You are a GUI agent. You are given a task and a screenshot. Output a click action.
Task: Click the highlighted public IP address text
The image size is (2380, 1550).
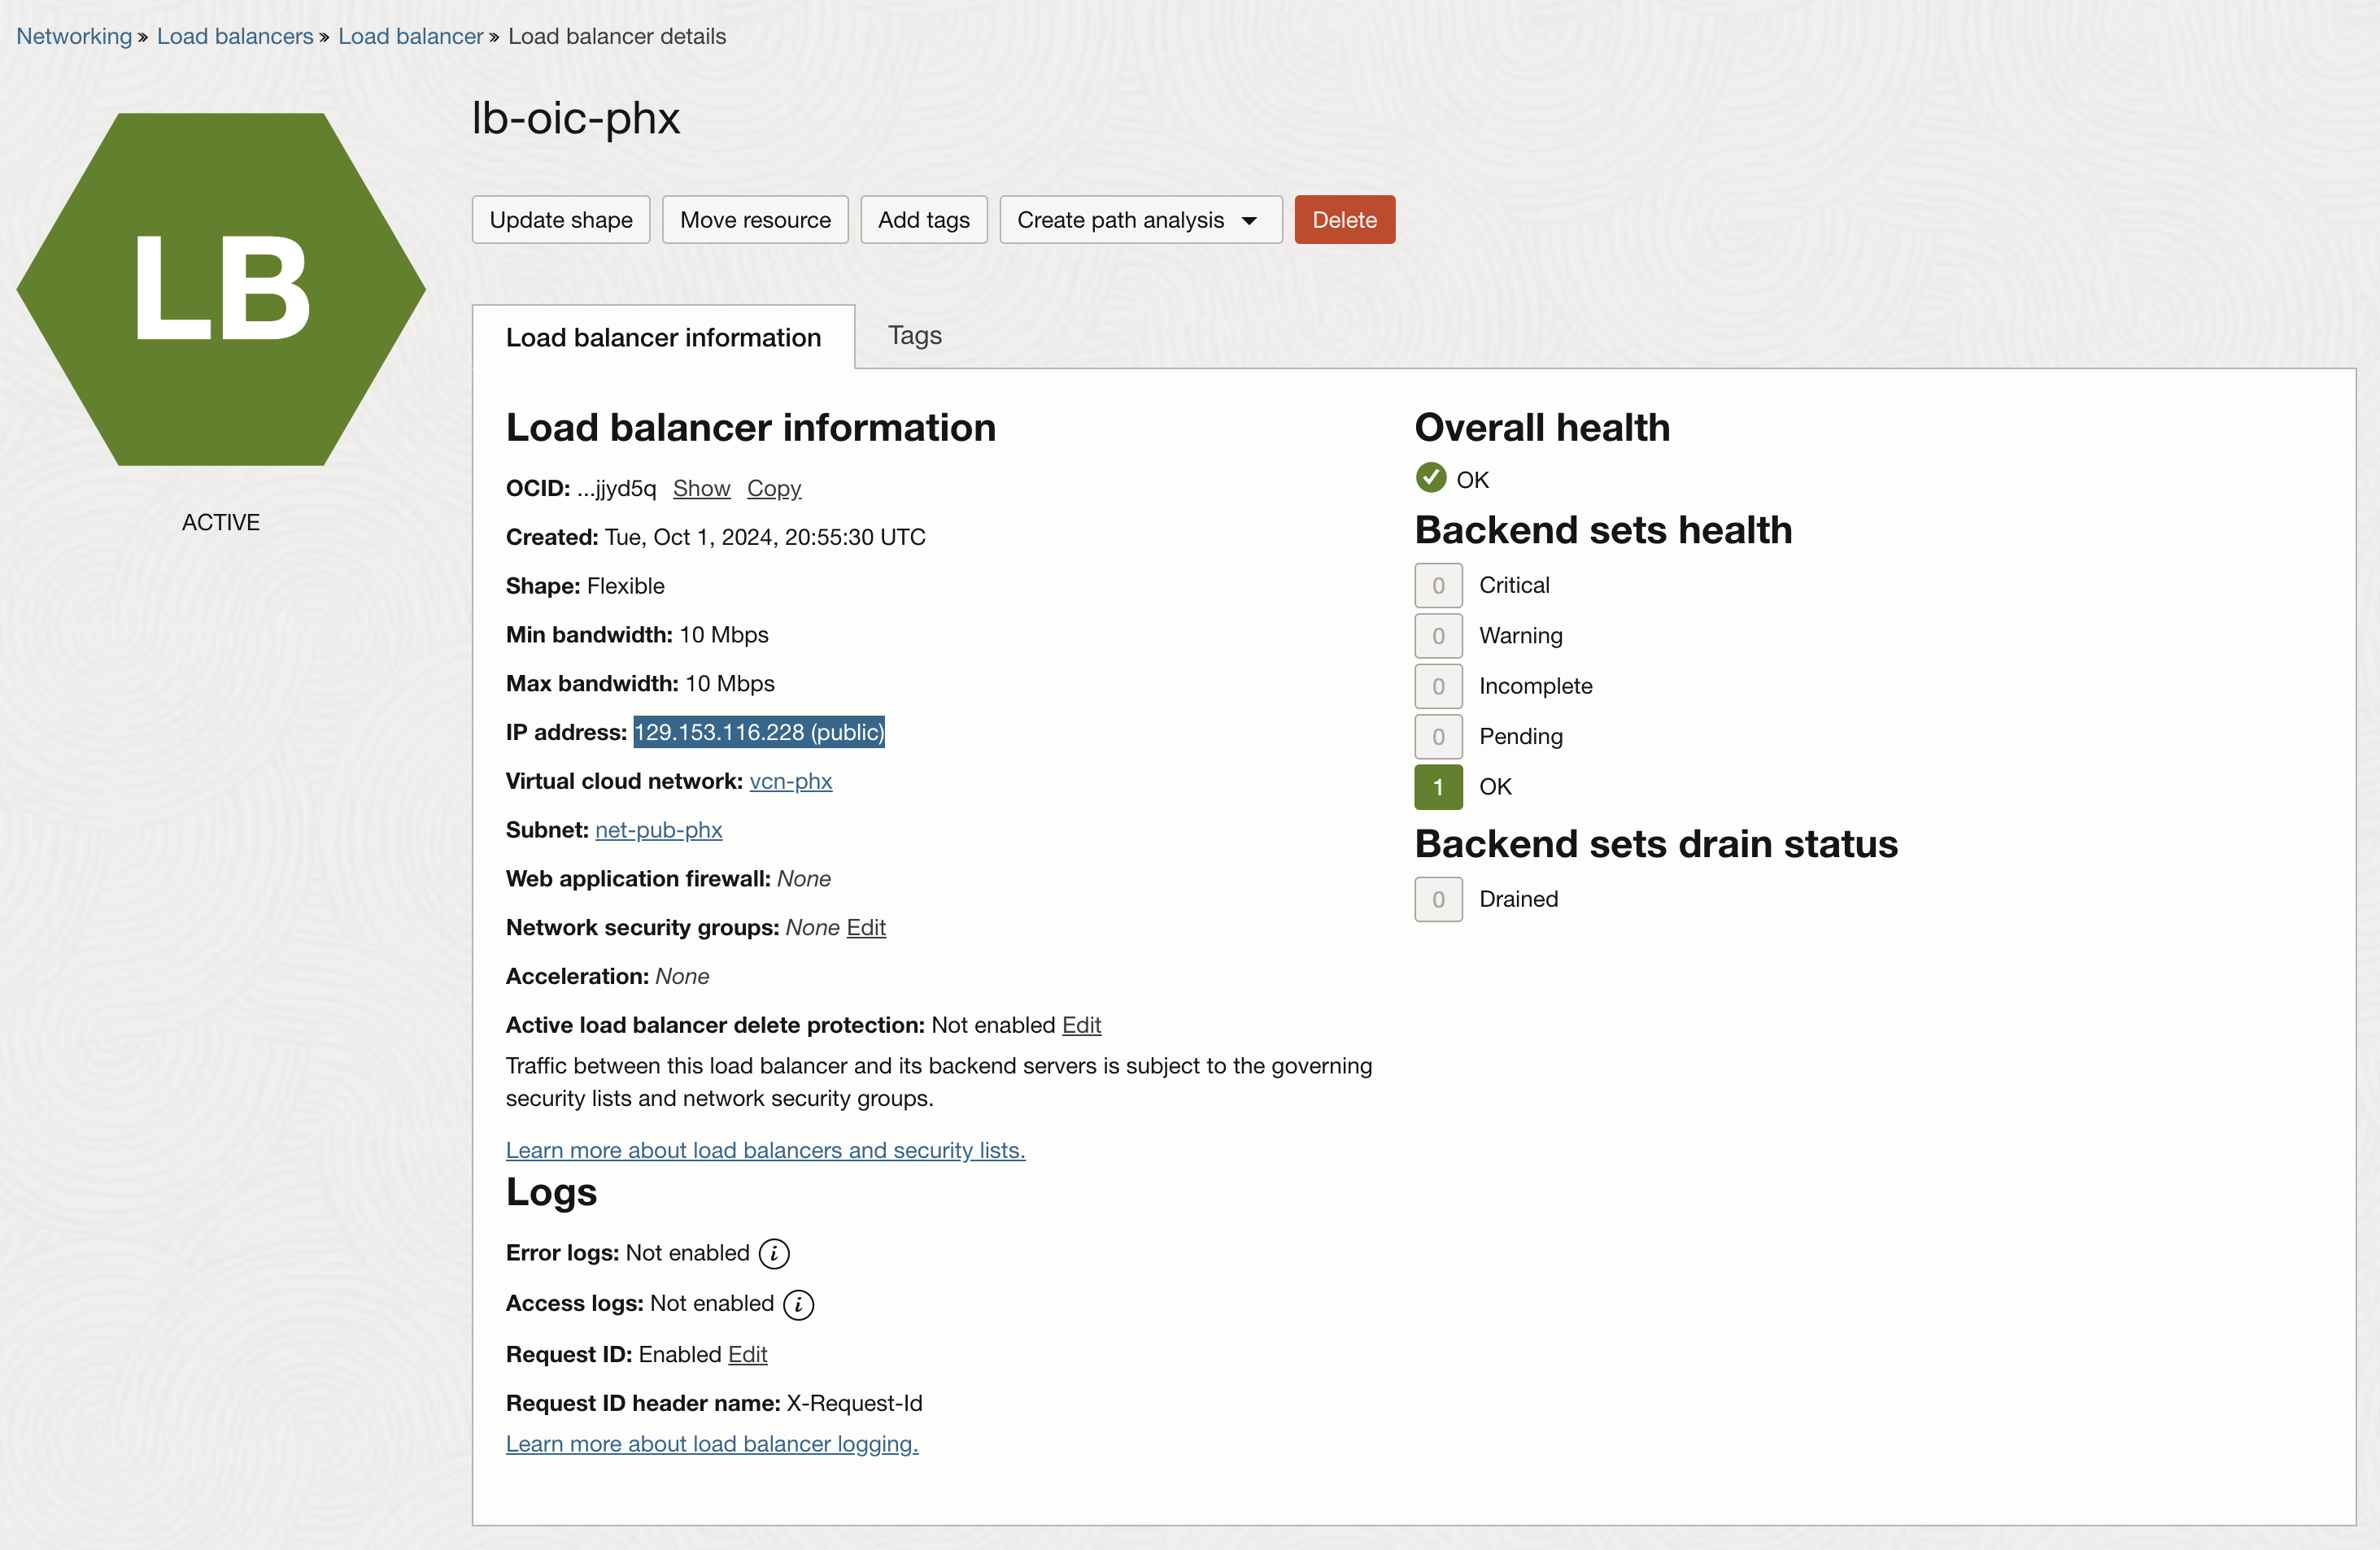(759, 732)
